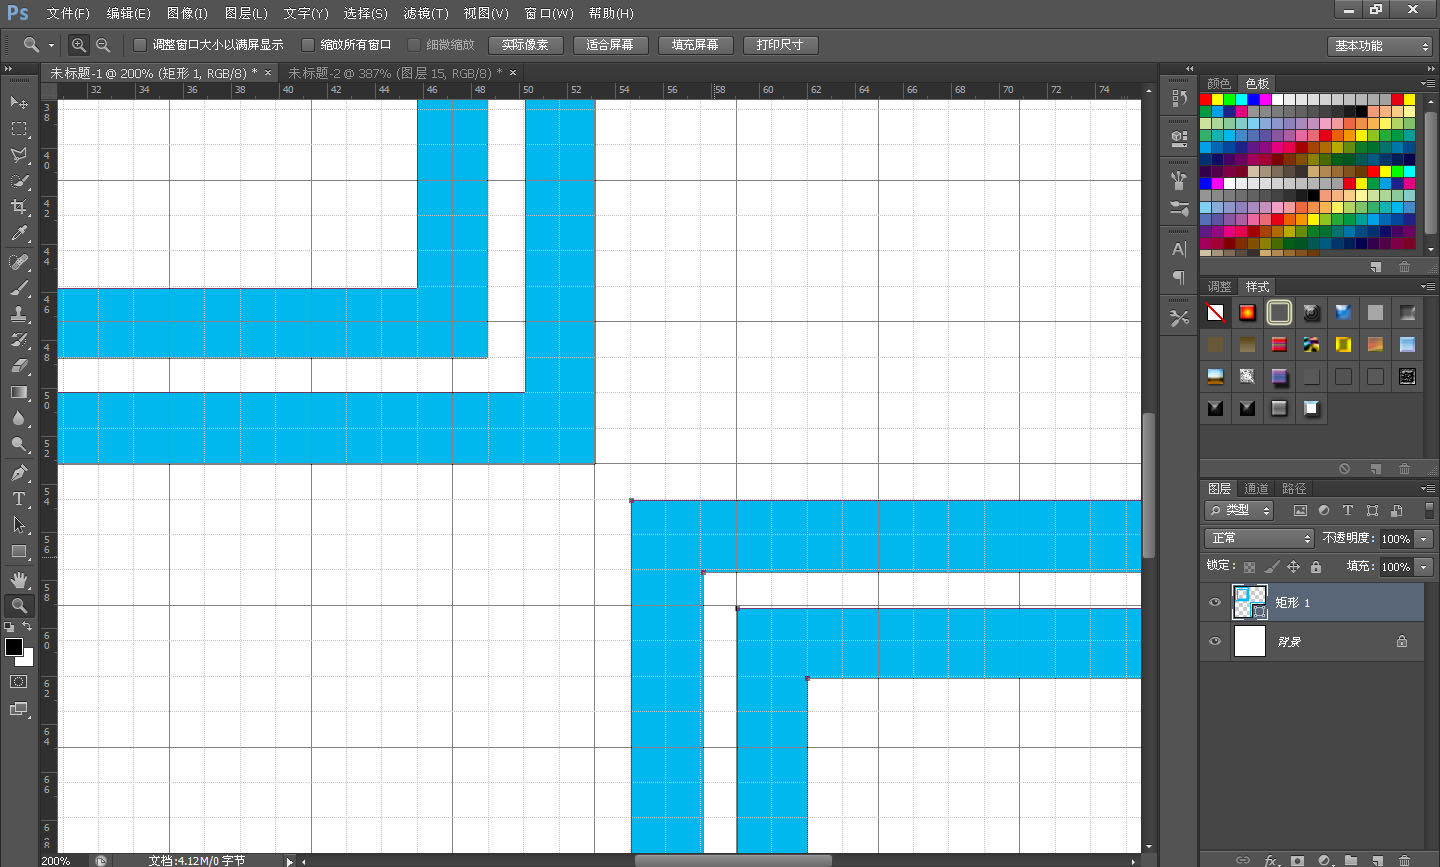The width and height of the screenshot is (1440, 867).
Task: Select the Brush tool
Action: [19, 288]
